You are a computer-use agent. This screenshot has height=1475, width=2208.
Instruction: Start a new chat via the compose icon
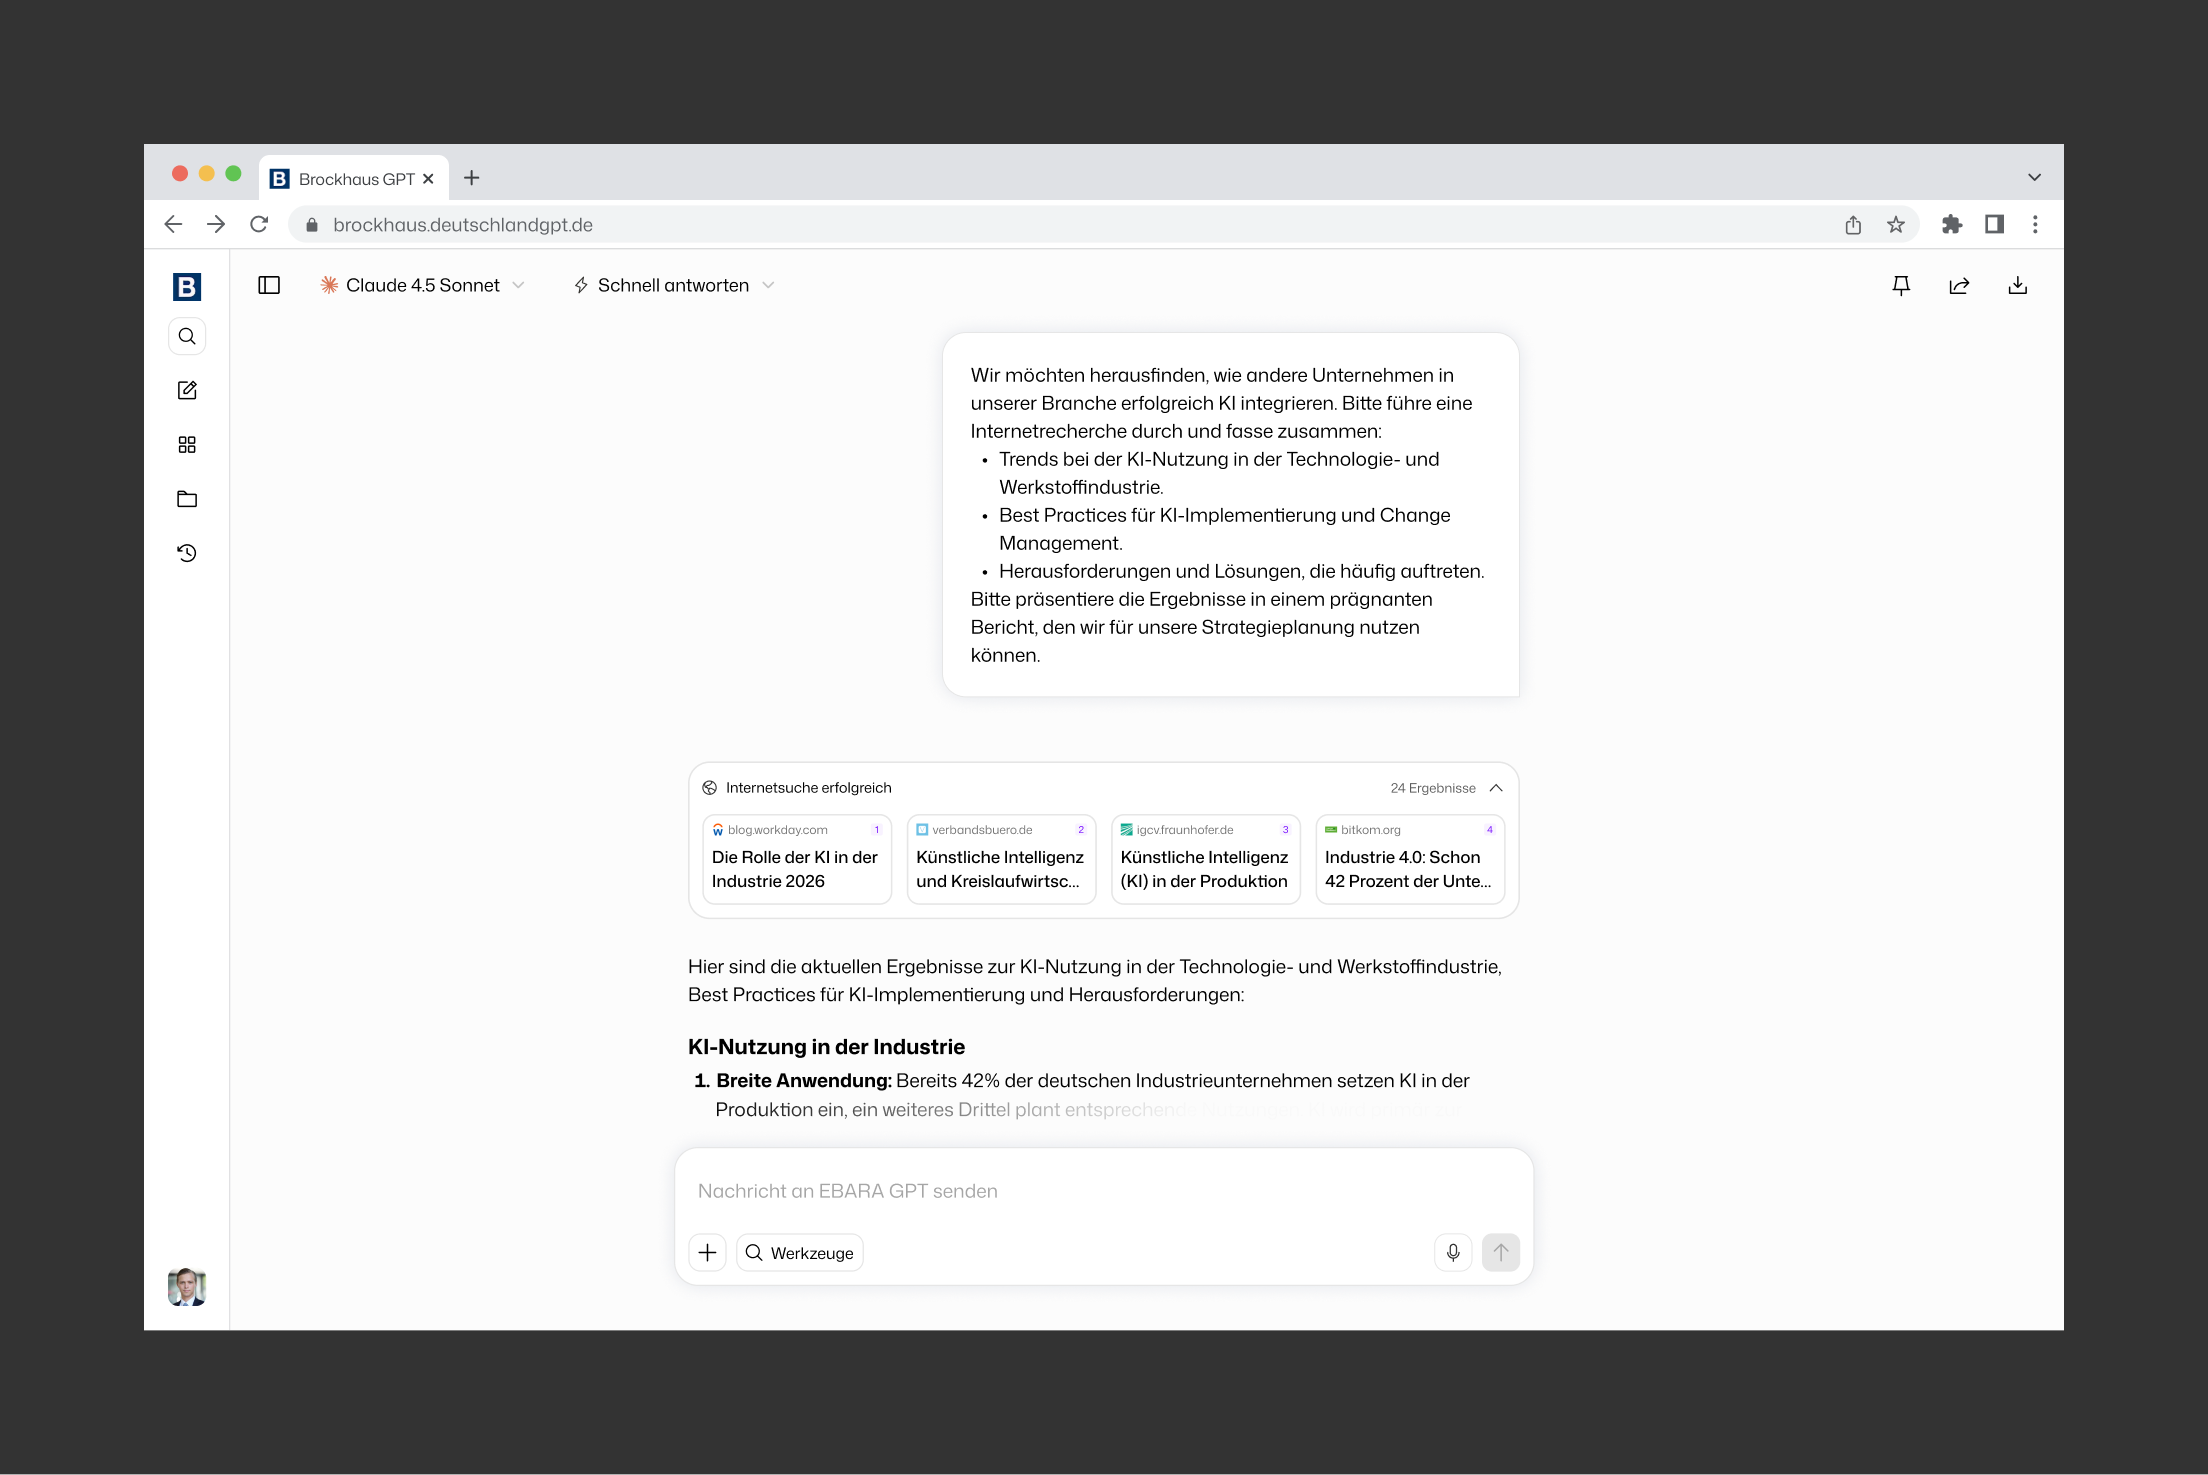pos(187,390)
